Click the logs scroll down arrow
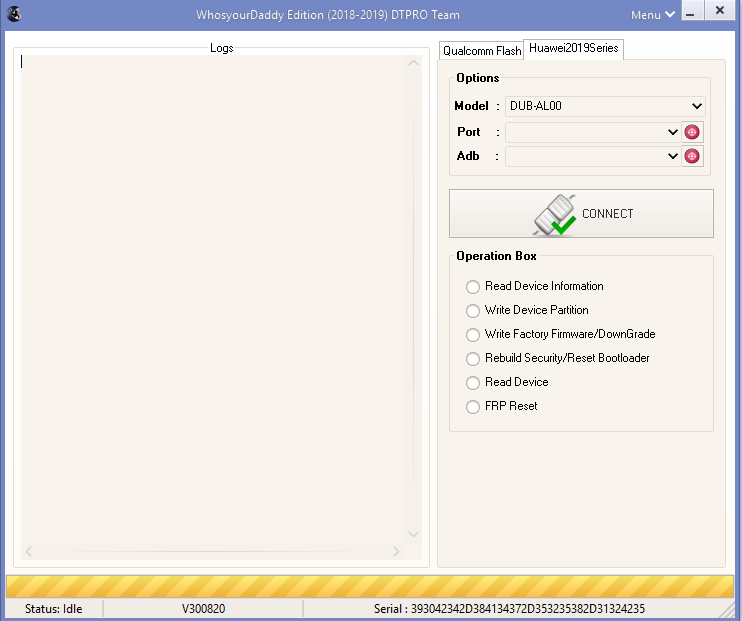The width and height of the screenshot is (742, 621). (414, 534)
